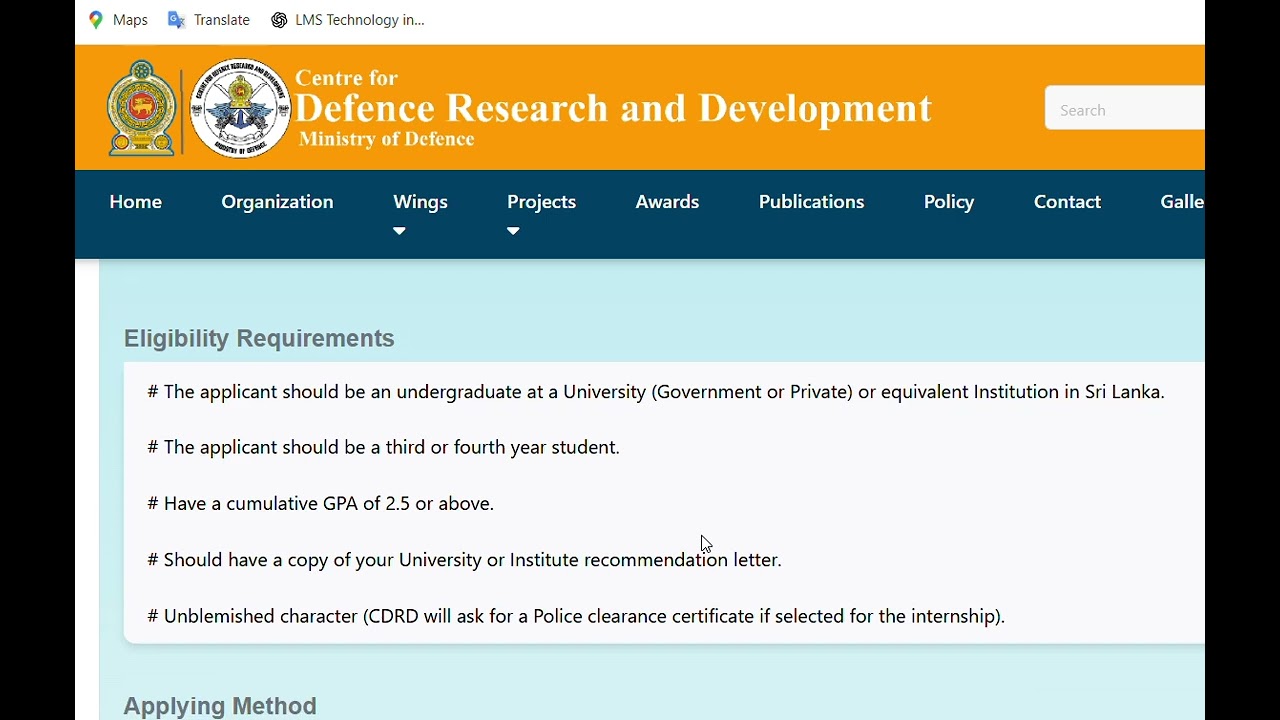The height and width of the screenshot is (720, 1280).
Task: Click the Sri Lanka national emblem logo
Action: click(x=142, y=108)
